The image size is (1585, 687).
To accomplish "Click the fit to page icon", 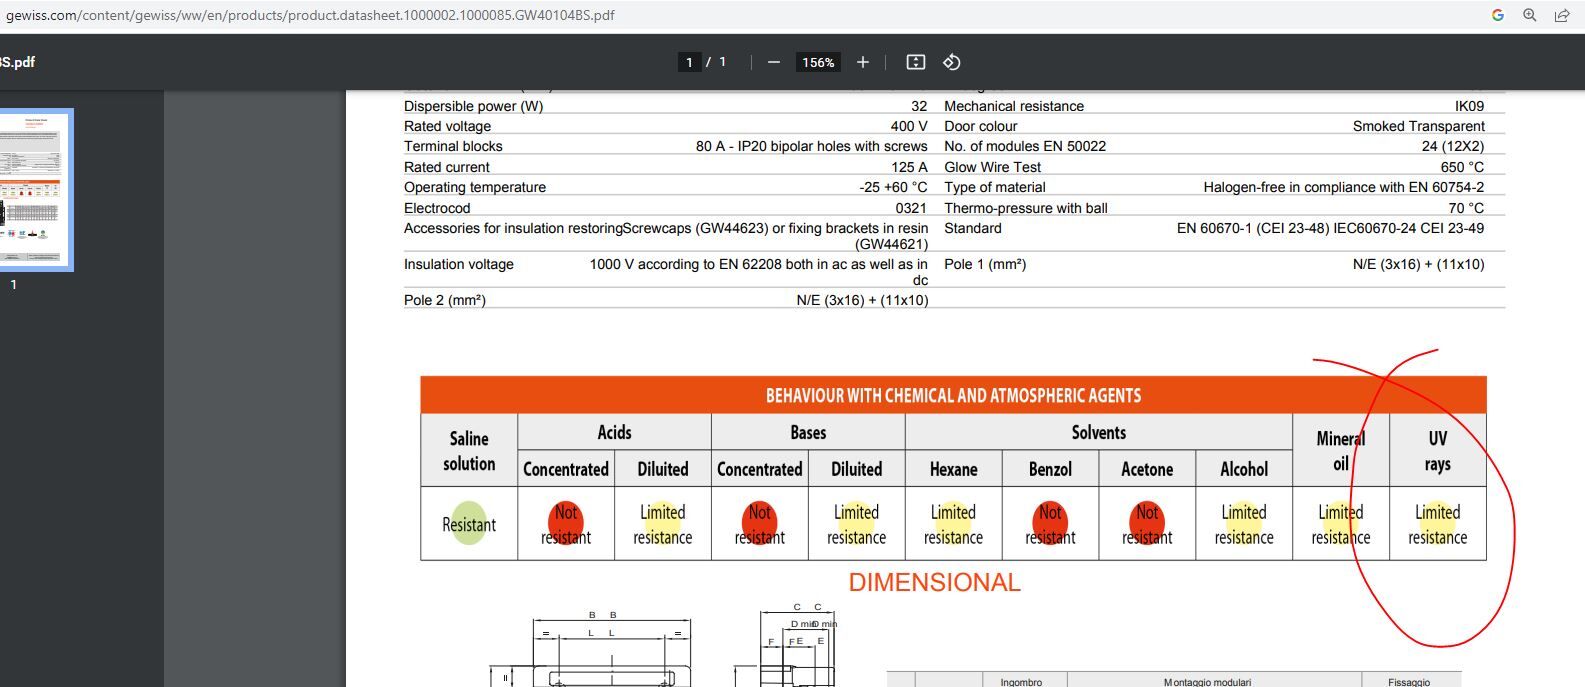I will [x=915, y=62].
